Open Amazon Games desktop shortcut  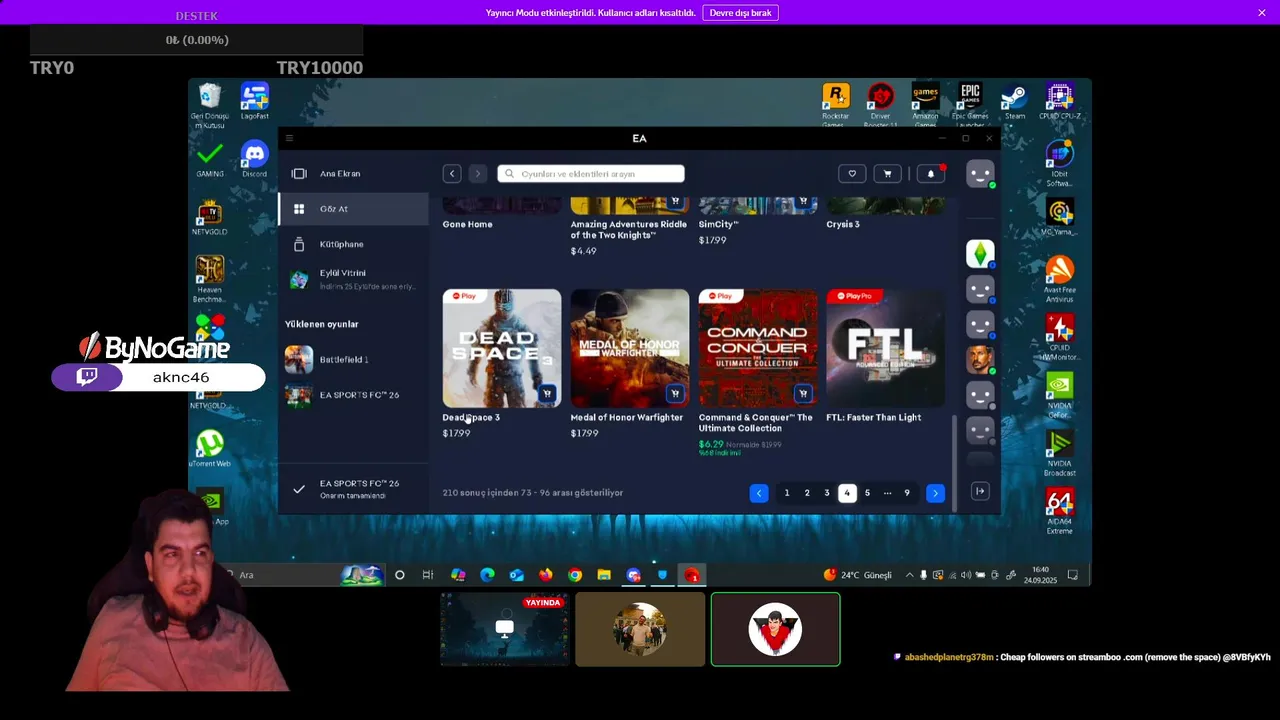tap(925, 103)
